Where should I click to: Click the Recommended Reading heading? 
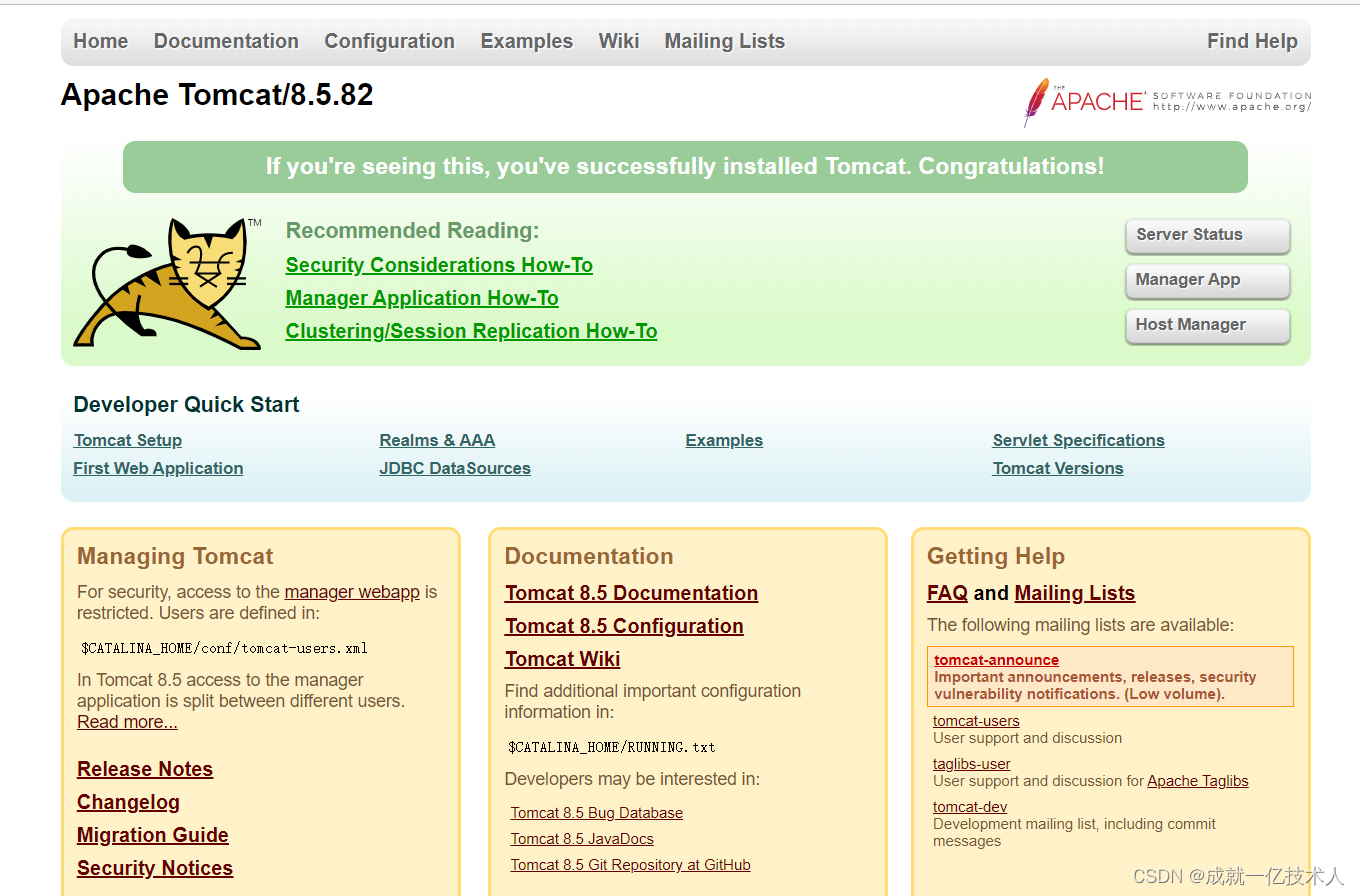(412, 231)
